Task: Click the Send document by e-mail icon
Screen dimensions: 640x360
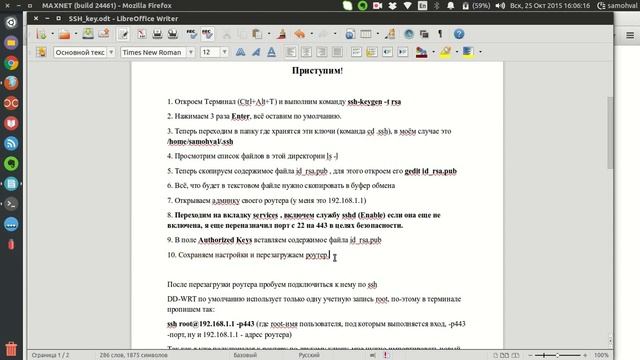Action: 104,34
